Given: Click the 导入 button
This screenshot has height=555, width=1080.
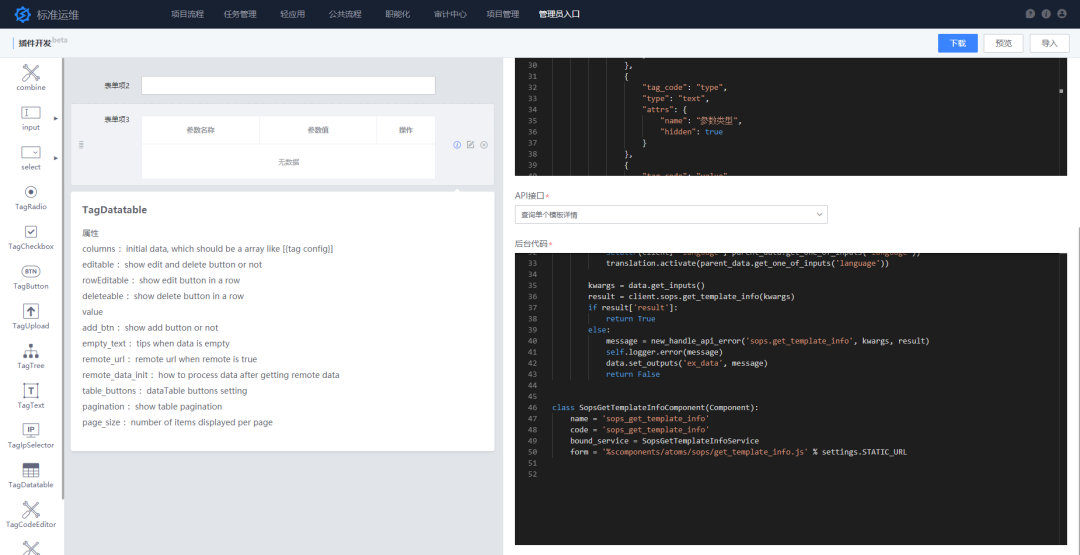Looking at the screenshot, I should point(1050,43).
